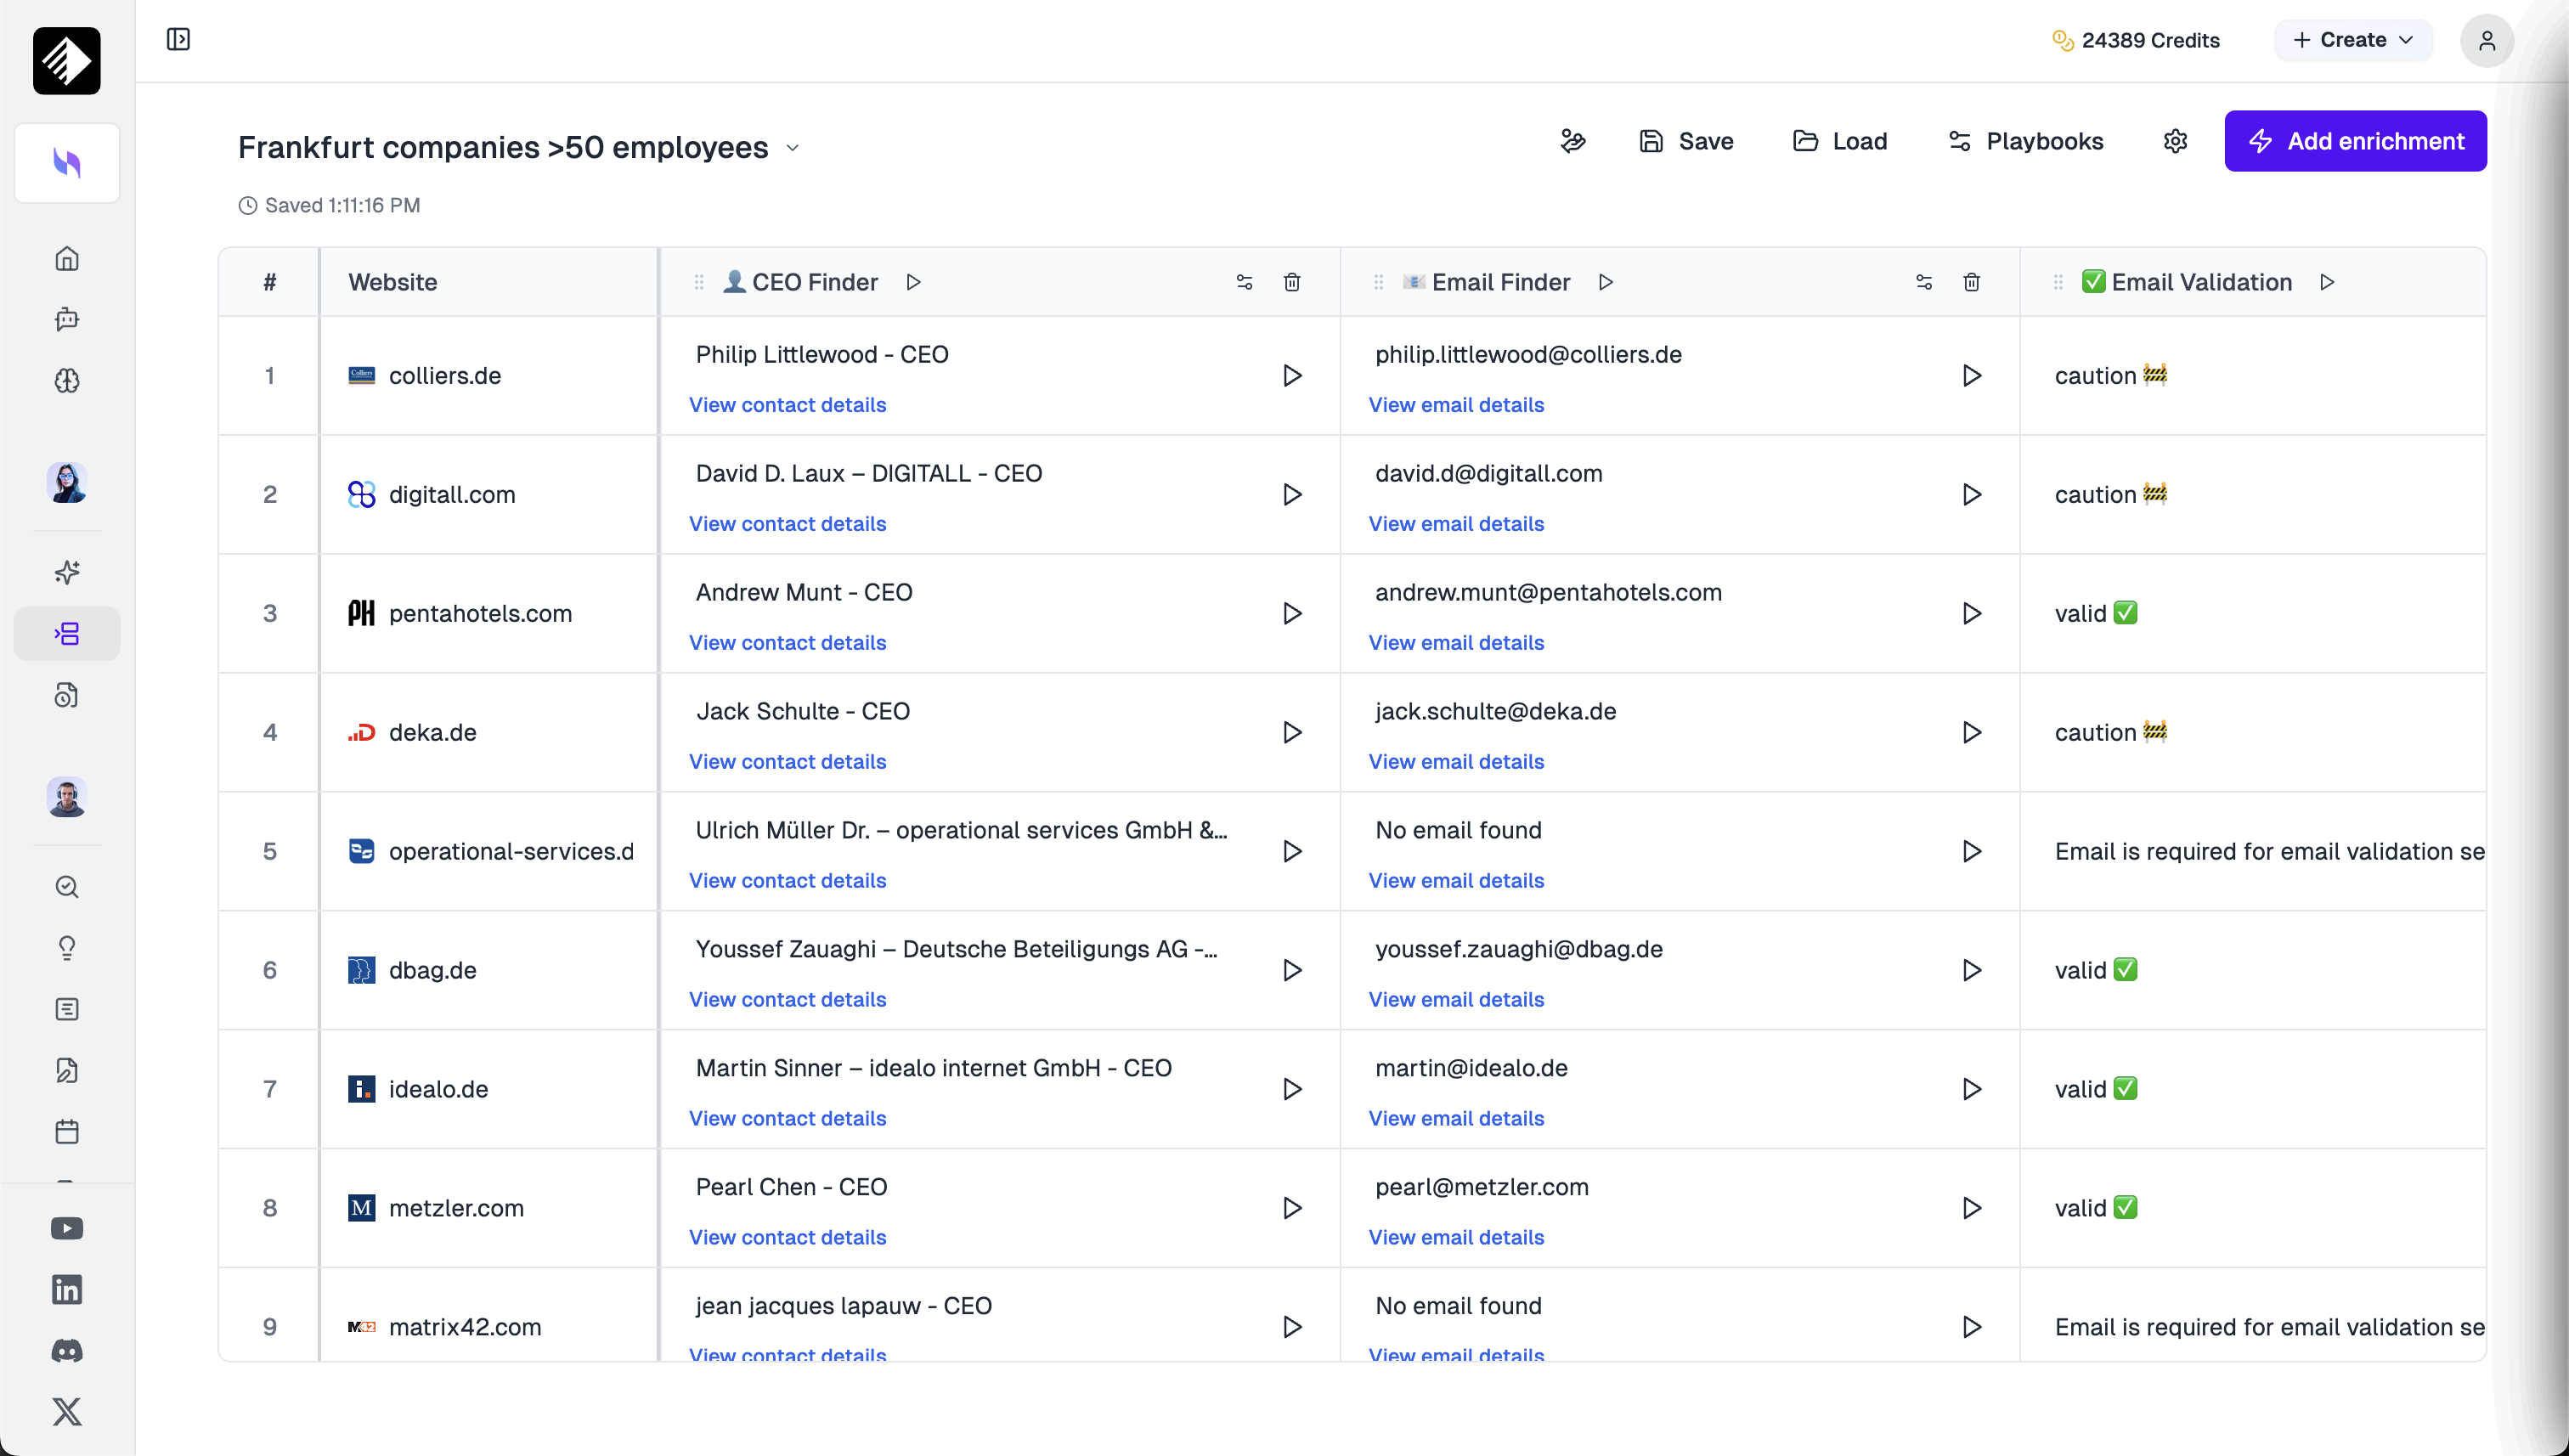2569x1456 pixels.
Task: Click the eraser icon beside Save
Action: click(1573, 141)
